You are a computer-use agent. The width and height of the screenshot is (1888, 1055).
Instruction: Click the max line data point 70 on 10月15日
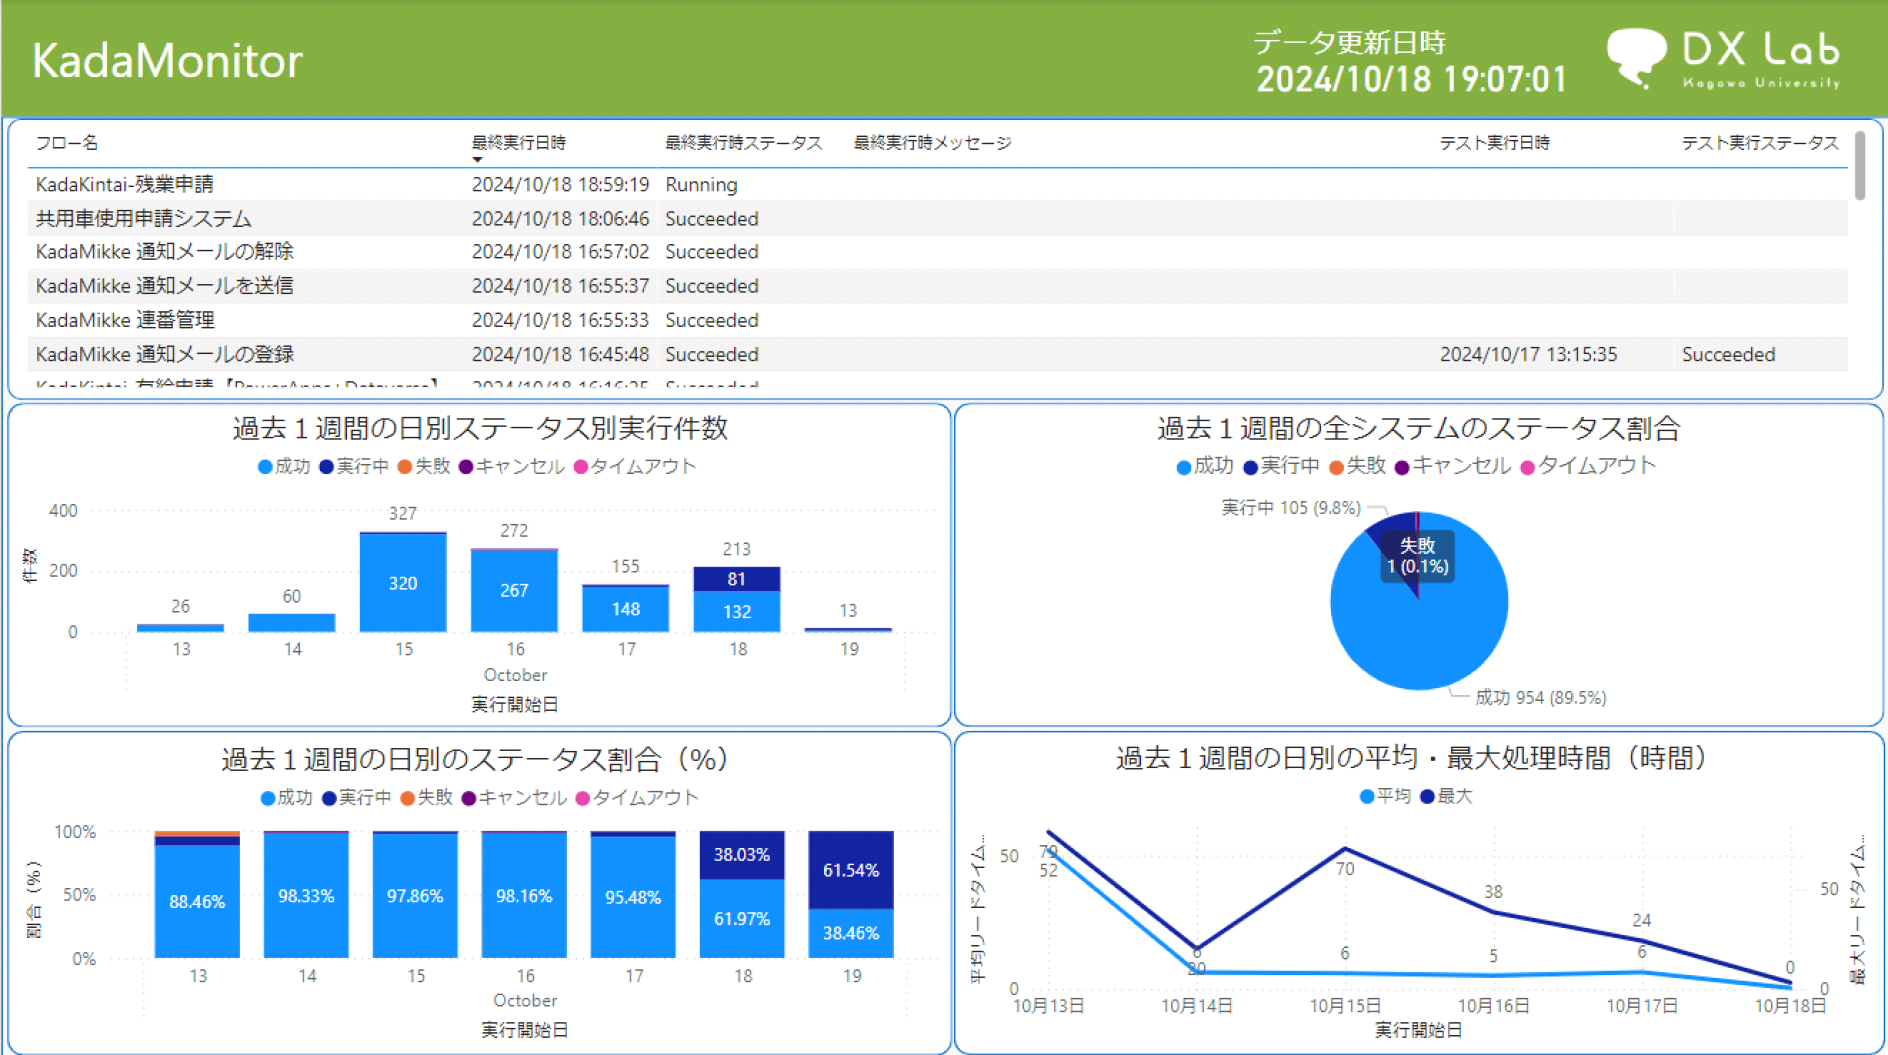pos(1345,849)
